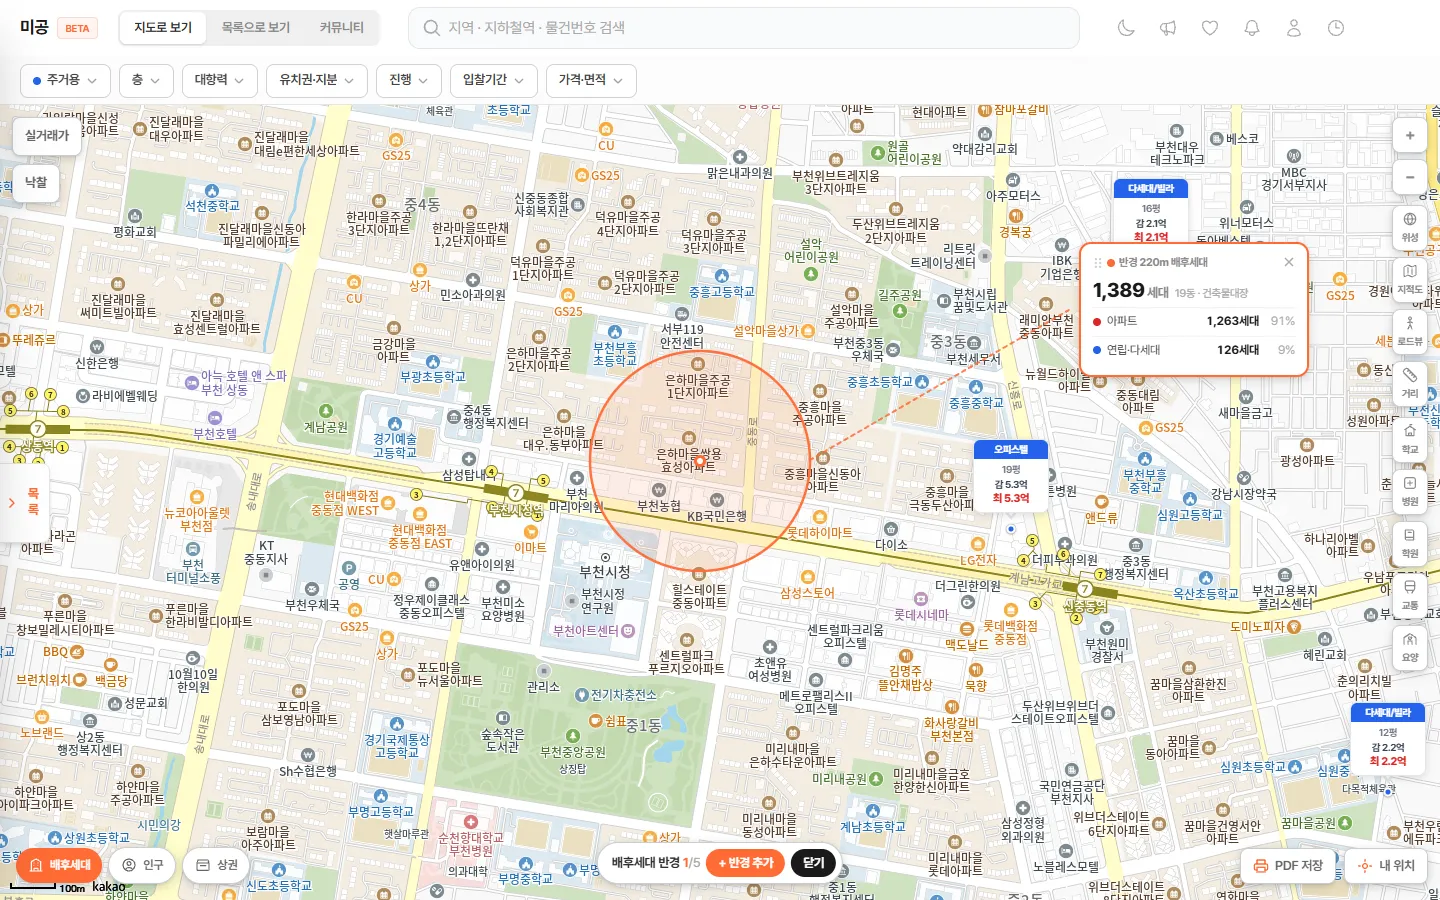Image resolution: width=1440 pixels, height=900 pixels.
Task: Open the 가격·면적 filter dropdown
Action: point(591,80)
